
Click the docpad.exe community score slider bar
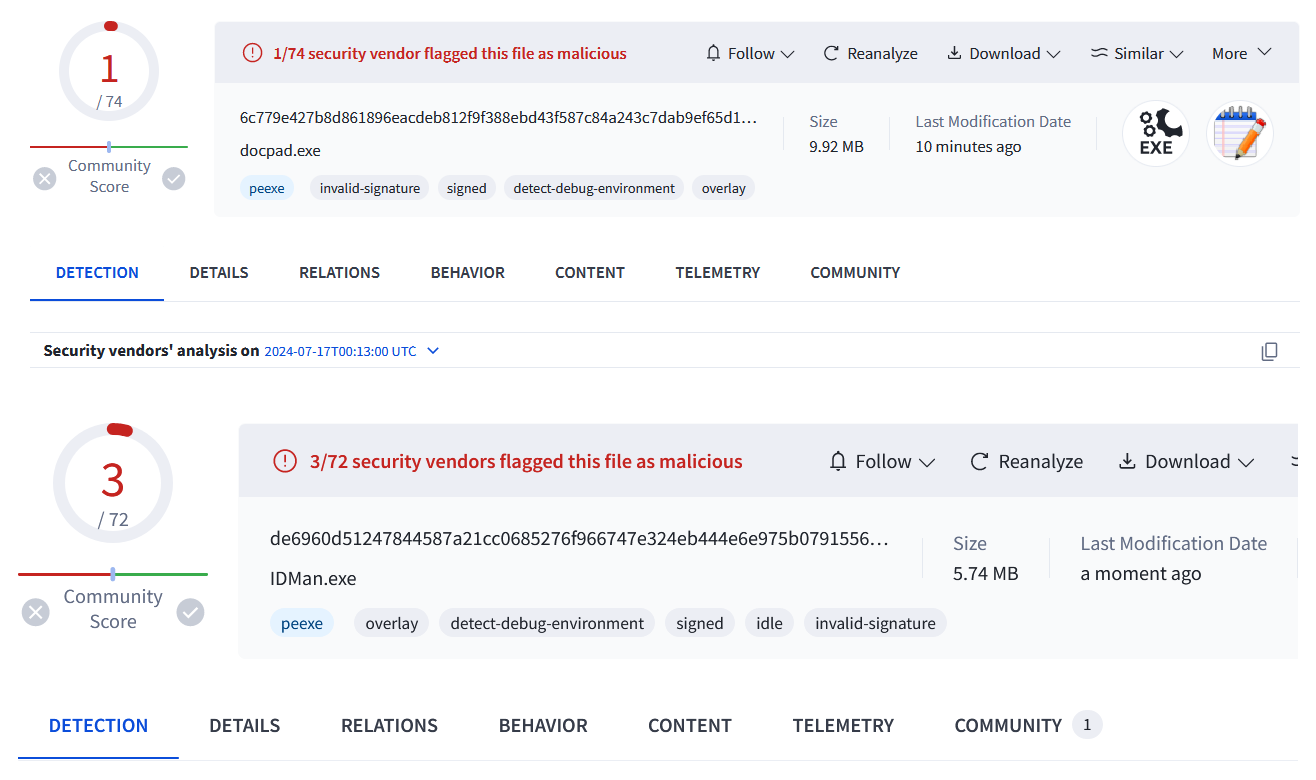point(109,146)
